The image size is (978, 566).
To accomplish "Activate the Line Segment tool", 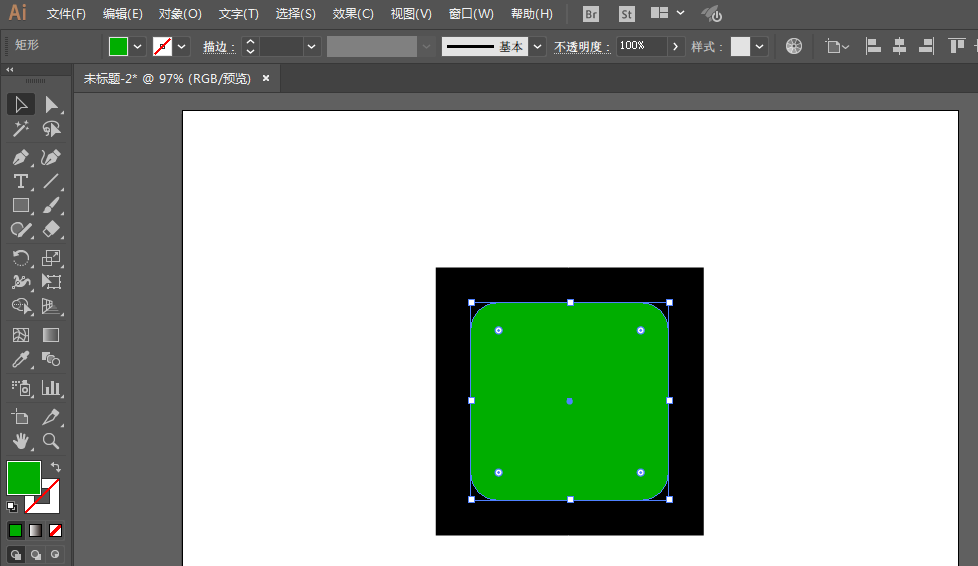I will pos(51,182).
